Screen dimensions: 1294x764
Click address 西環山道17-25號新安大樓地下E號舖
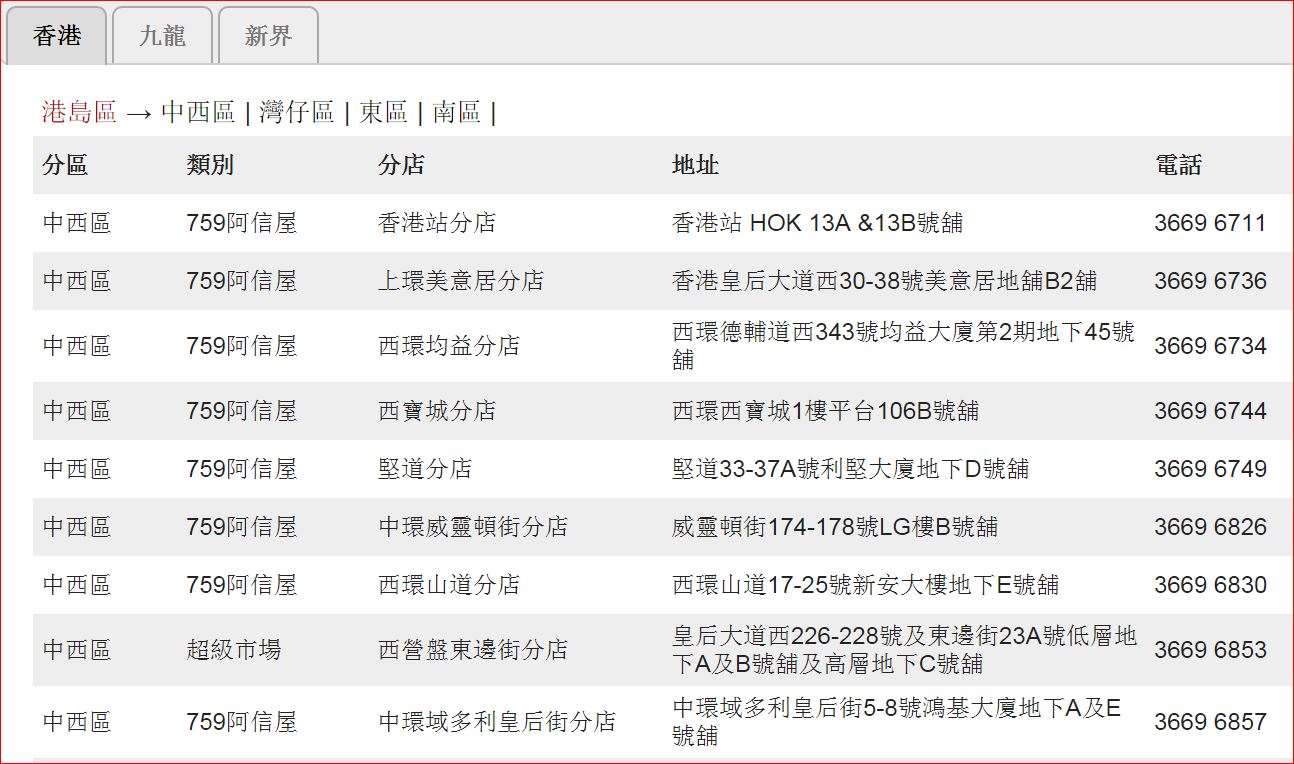tap(865, 585)
